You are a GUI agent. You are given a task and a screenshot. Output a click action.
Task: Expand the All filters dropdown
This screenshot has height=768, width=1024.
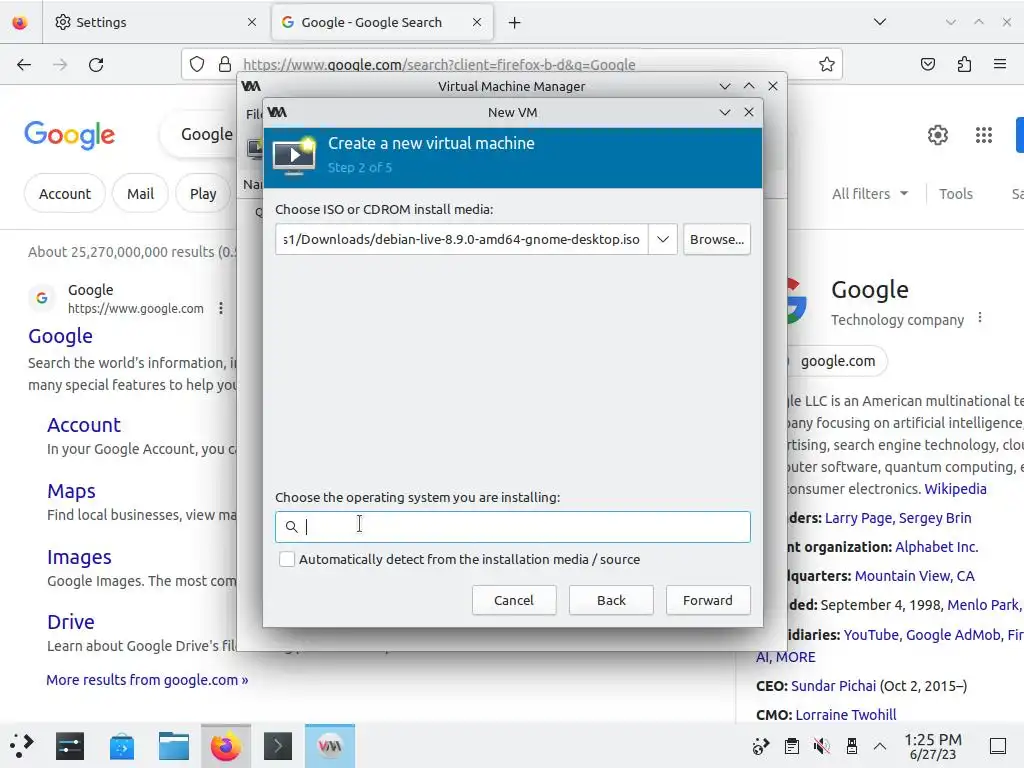870,194
